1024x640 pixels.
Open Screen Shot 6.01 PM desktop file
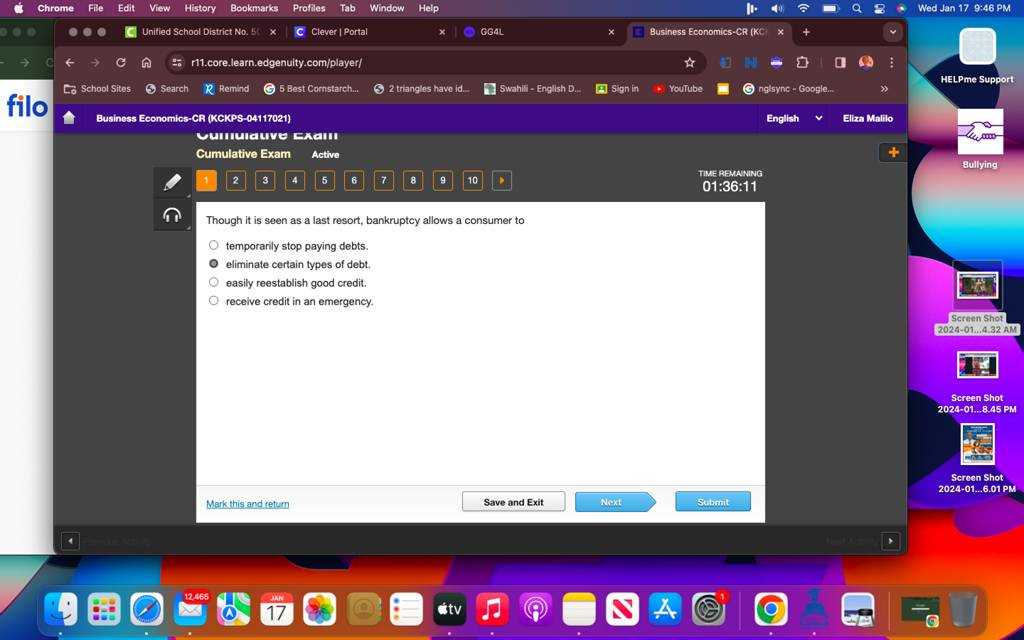tap(977, 458)
